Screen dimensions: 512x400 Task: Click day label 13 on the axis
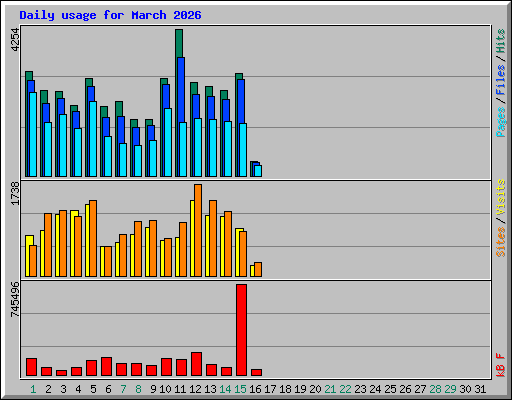point(210,389)
